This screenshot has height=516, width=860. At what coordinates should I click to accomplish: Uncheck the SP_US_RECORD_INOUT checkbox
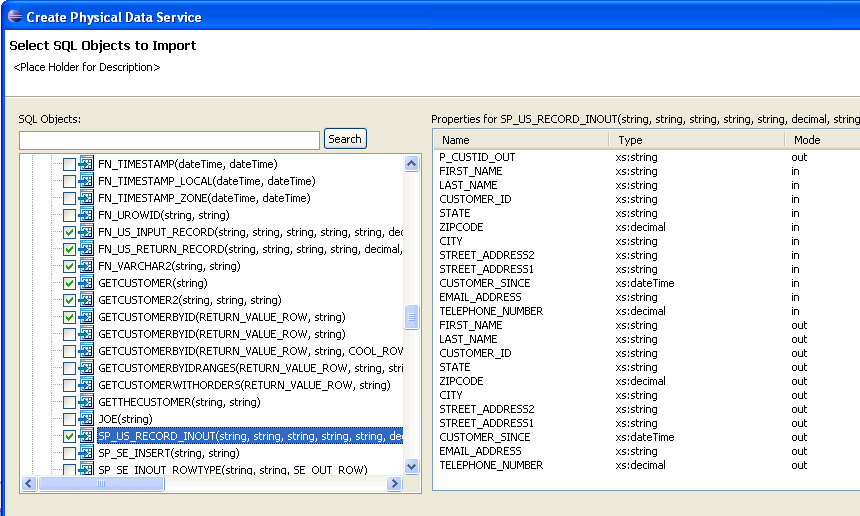(69, 436)
